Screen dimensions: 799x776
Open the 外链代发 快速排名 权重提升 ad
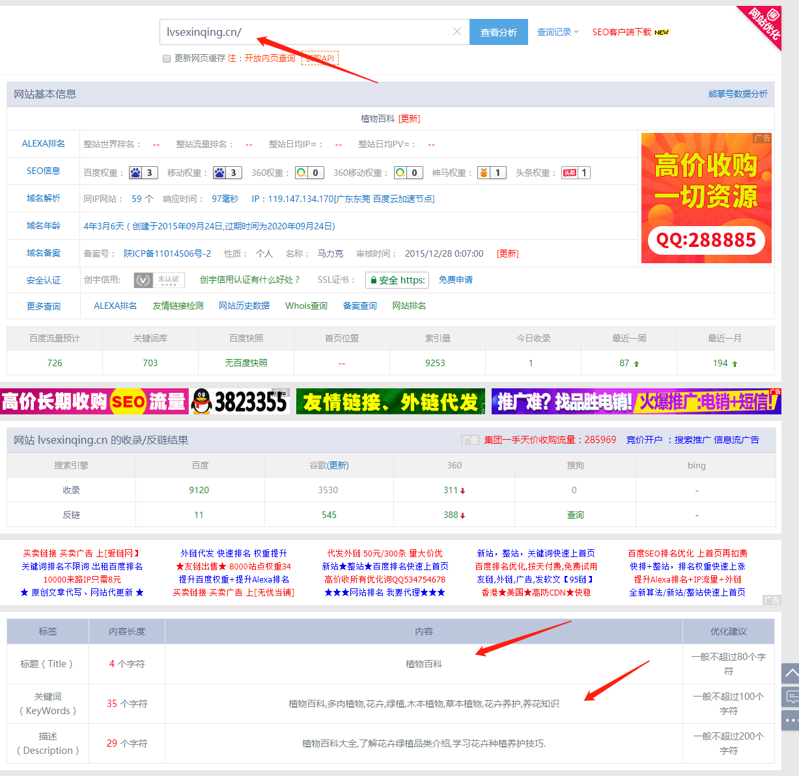click(x=234, y=553)
